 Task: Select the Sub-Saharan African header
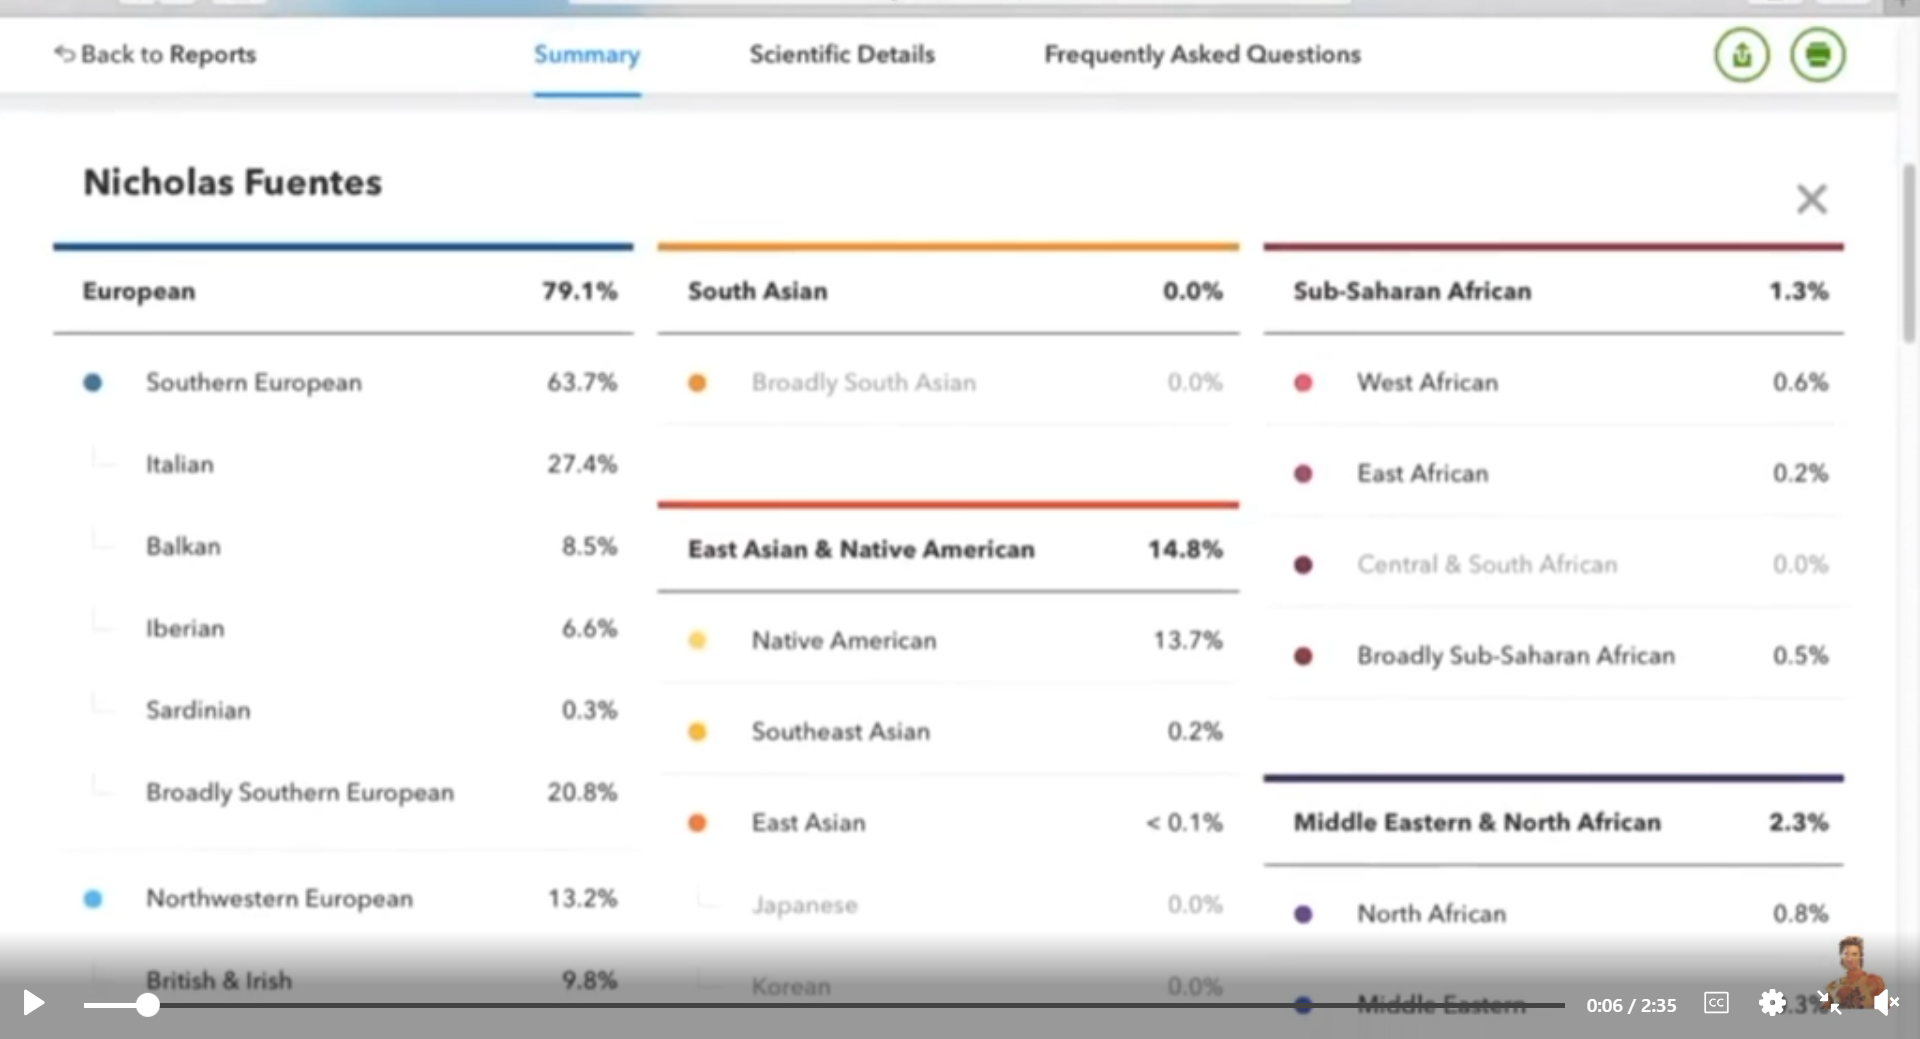click(x=1553, y=291)
